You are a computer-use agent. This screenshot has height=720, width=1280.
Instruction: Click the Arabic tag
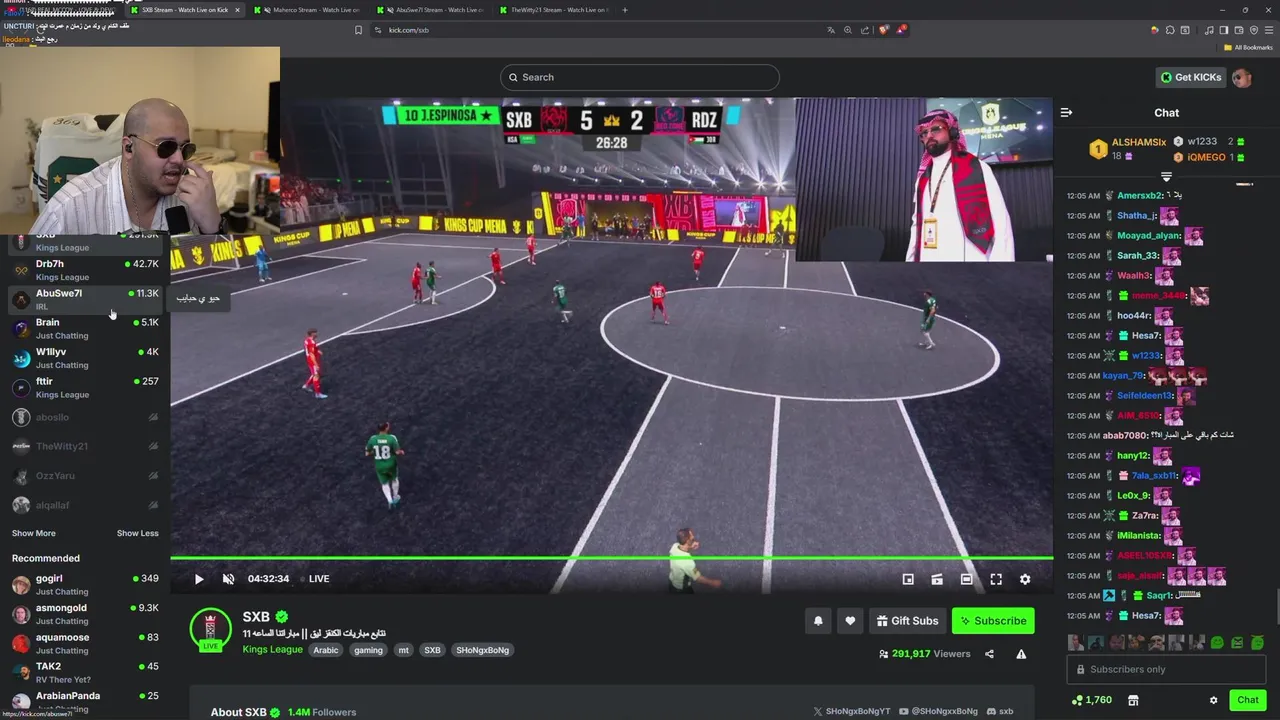tap(326, 650)
